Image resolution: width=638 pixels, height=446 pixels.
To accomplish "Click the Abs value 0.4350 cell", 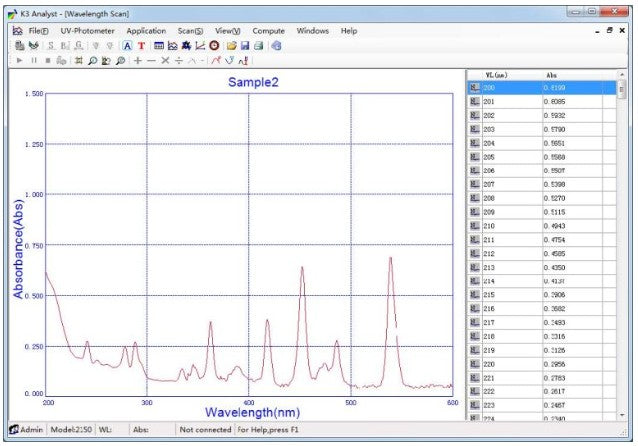I will 572,267.
